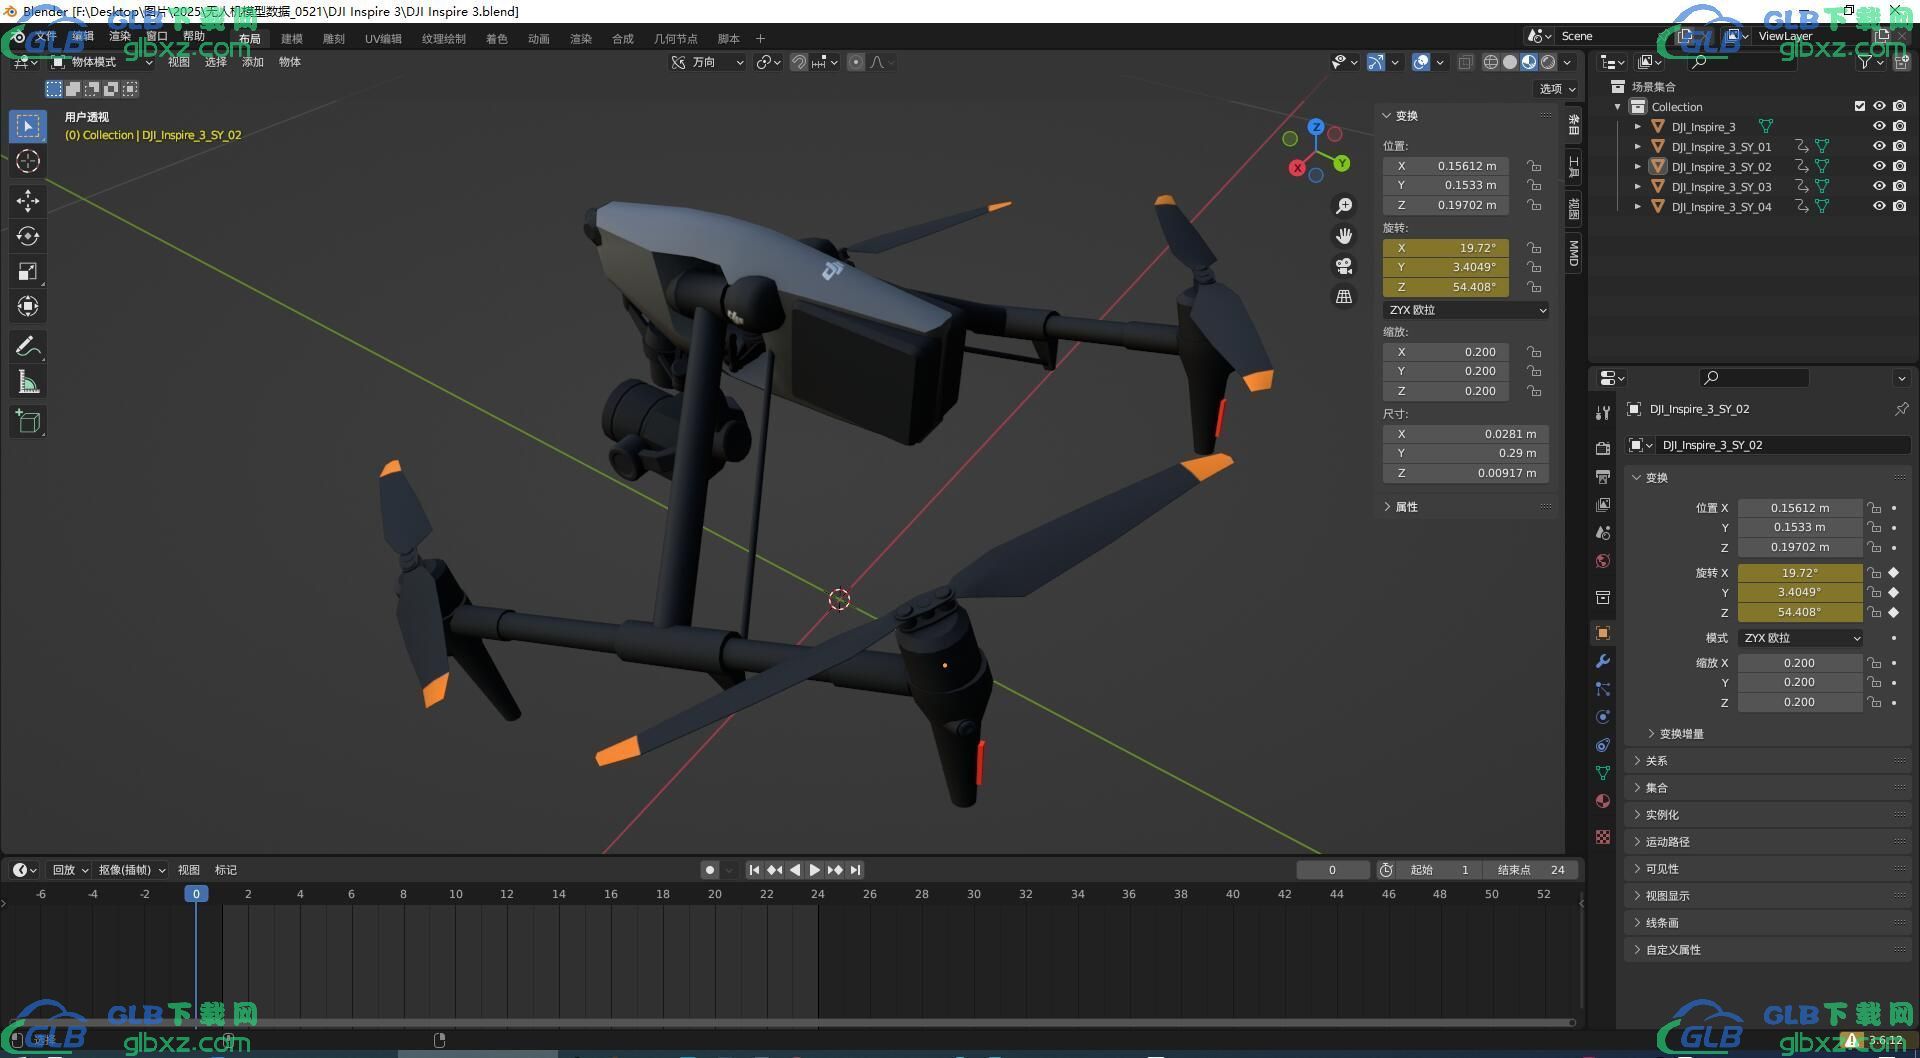The height and width of the screenshot is (1058, 1920).
Task: Switch to the UV编辑 workspace tab
Action: [x=383, y=39]
